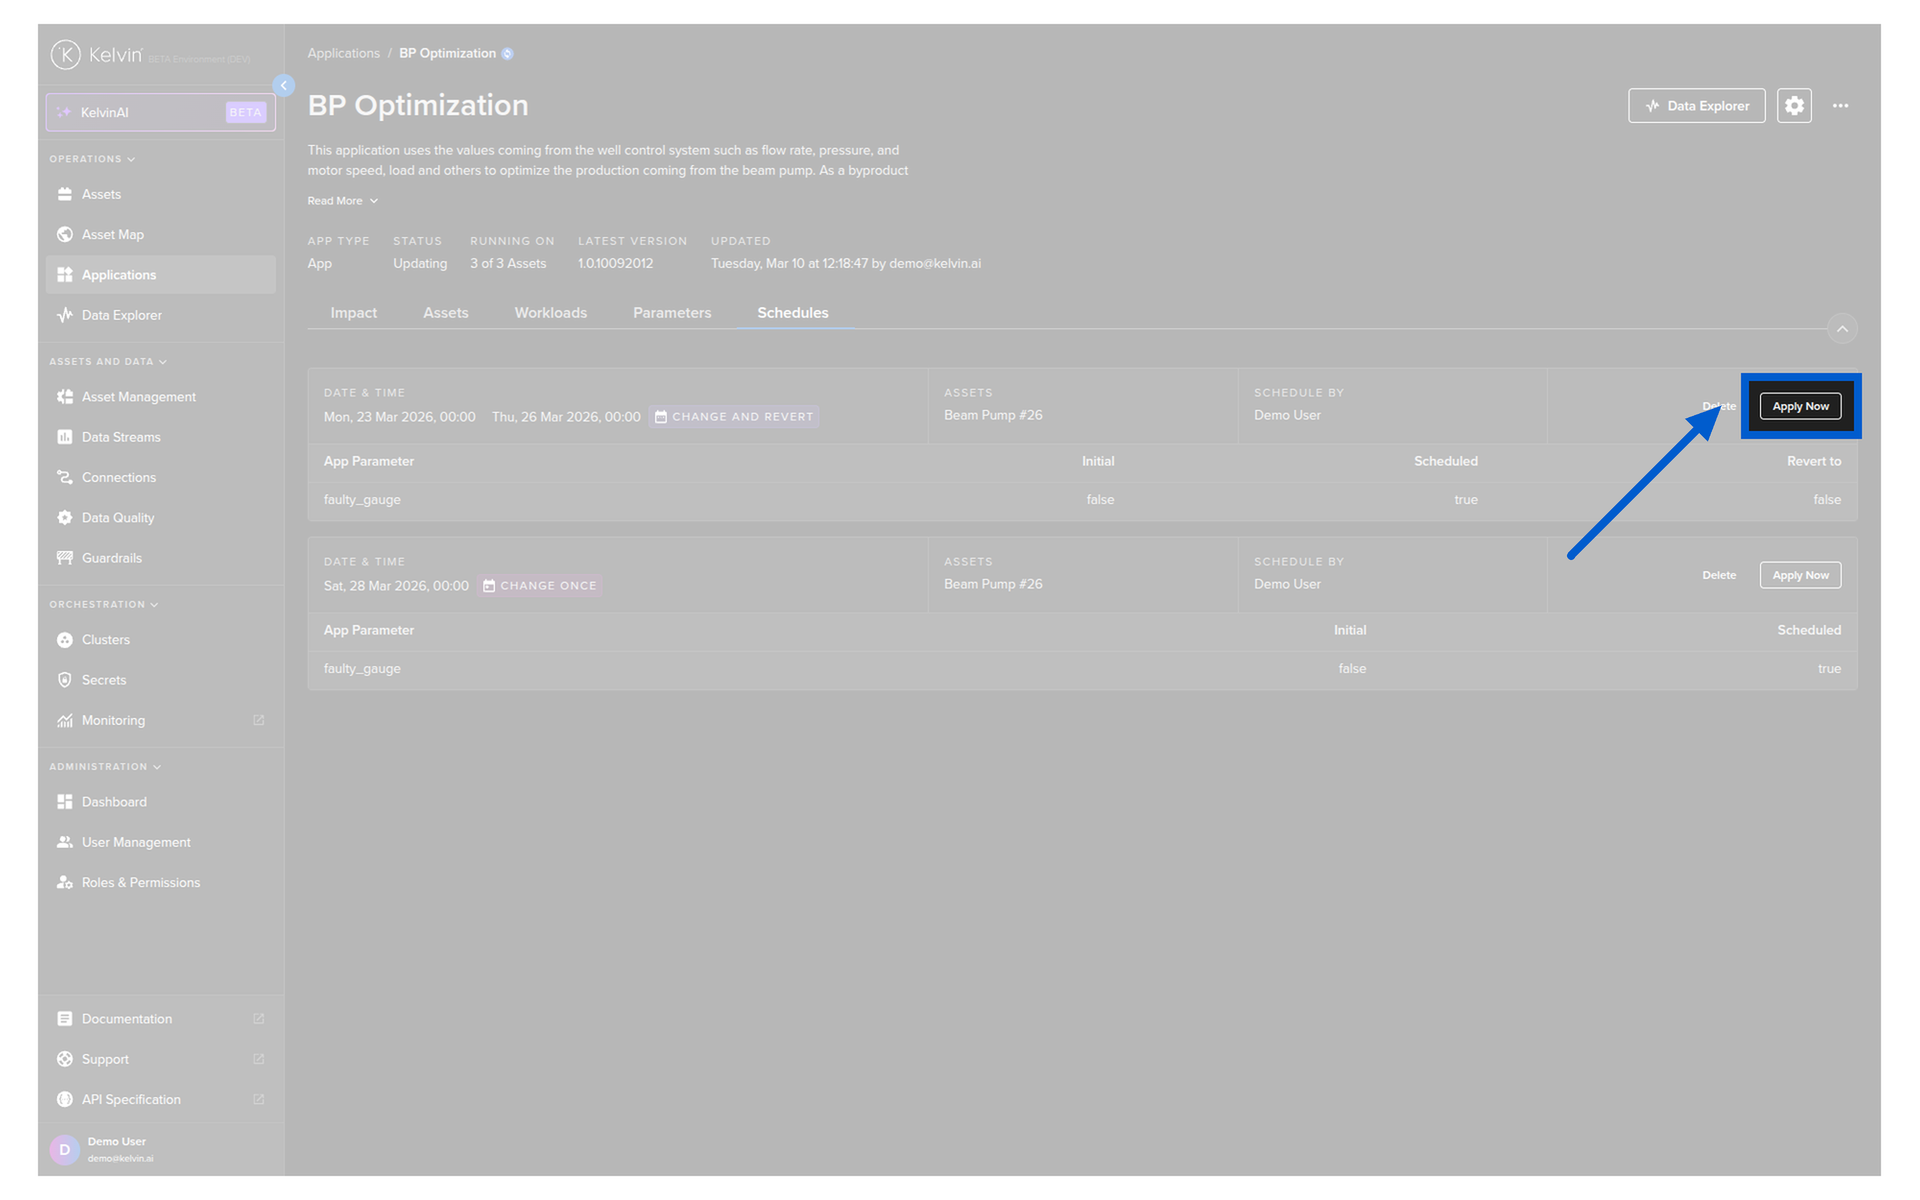The image size is (1920, 1200).
Task: Delete the 28 Mar schedule
Action: [1719, 576]
